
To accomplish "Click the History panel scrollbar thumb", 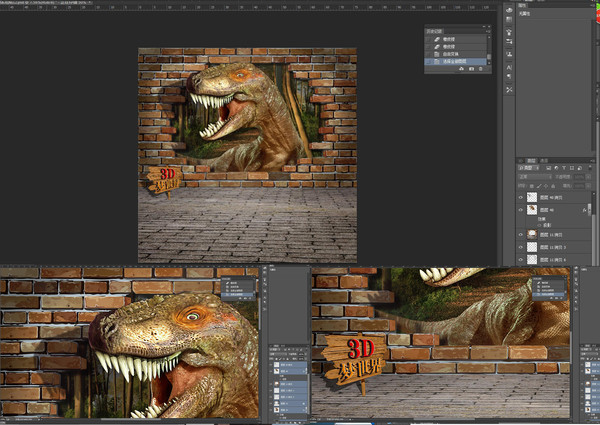I will coord(489,57).
